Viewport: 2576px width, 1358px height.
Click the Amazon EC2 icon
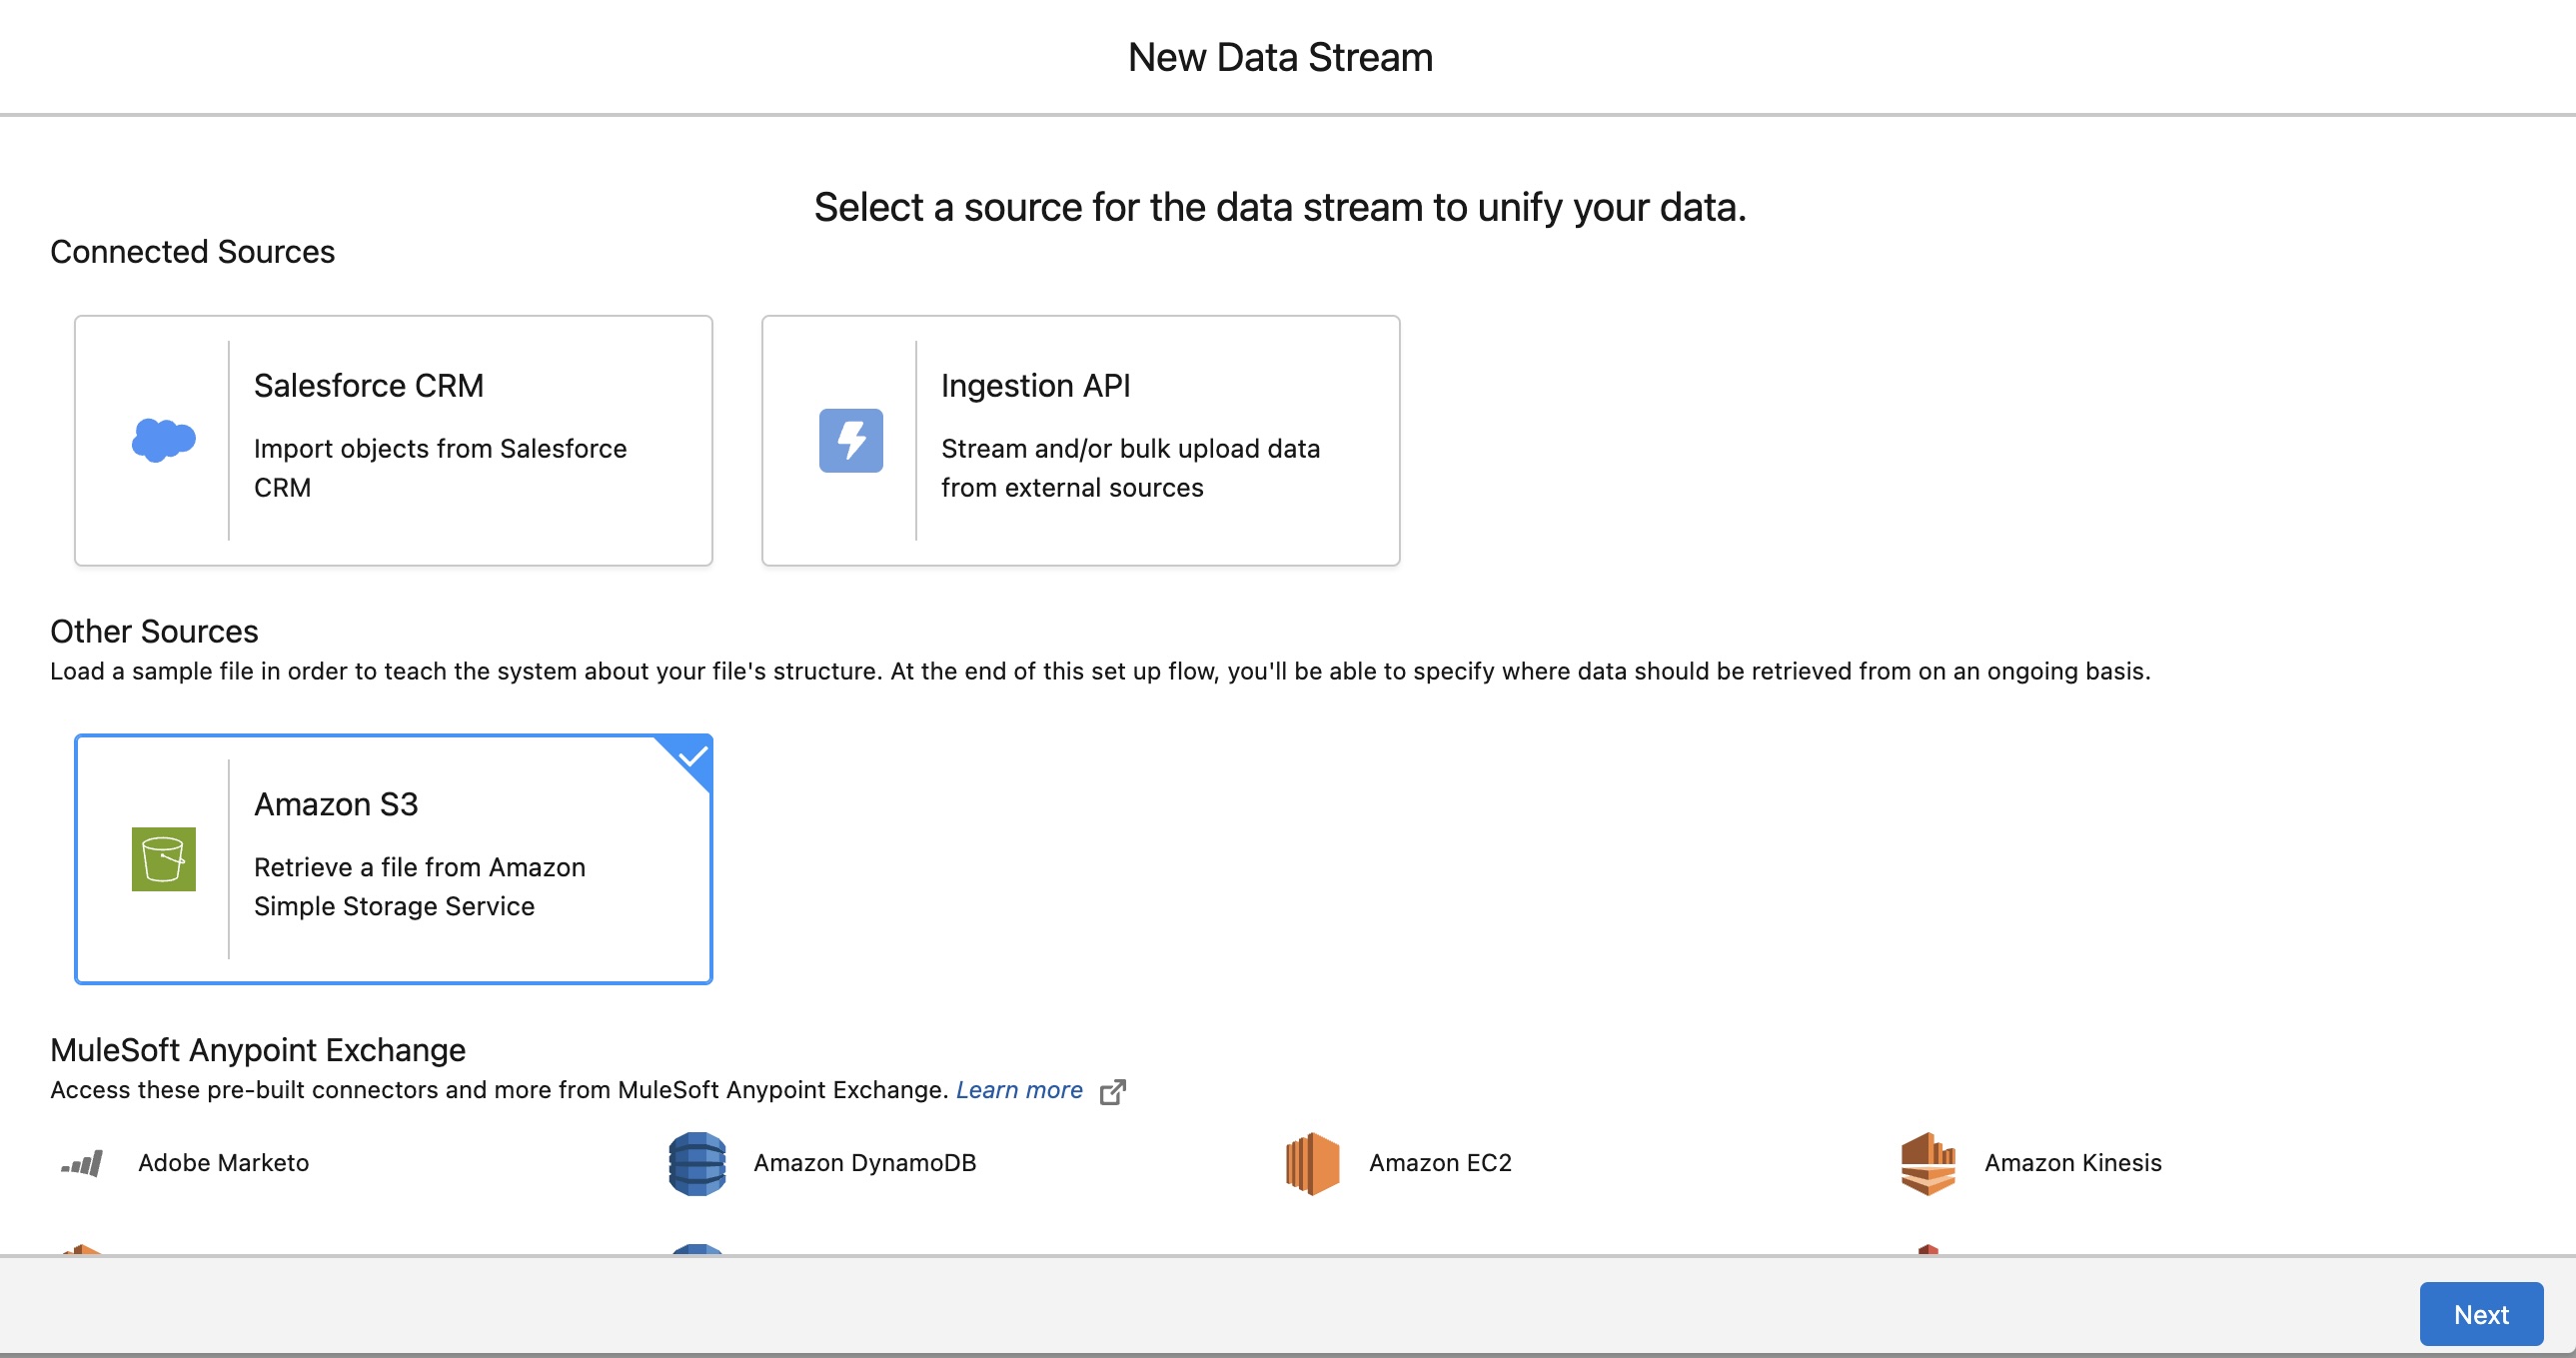point(1313,1163)
